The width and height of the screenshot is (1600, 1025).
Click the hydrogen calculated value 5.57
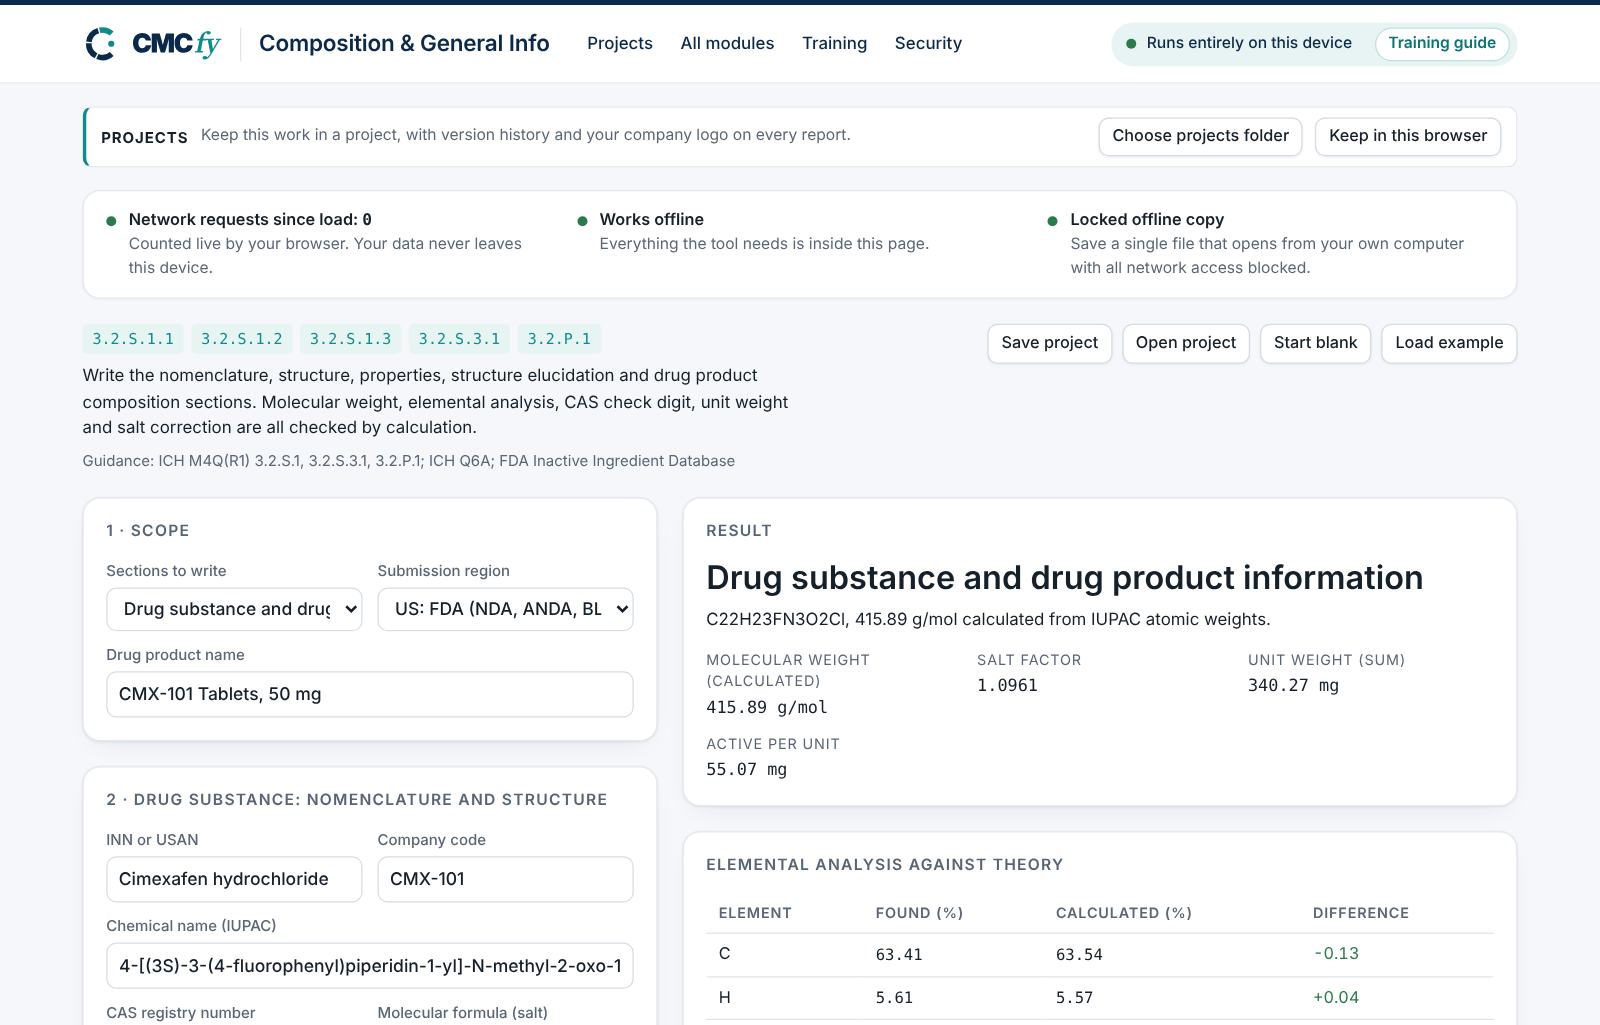(x=1074, y=997)
